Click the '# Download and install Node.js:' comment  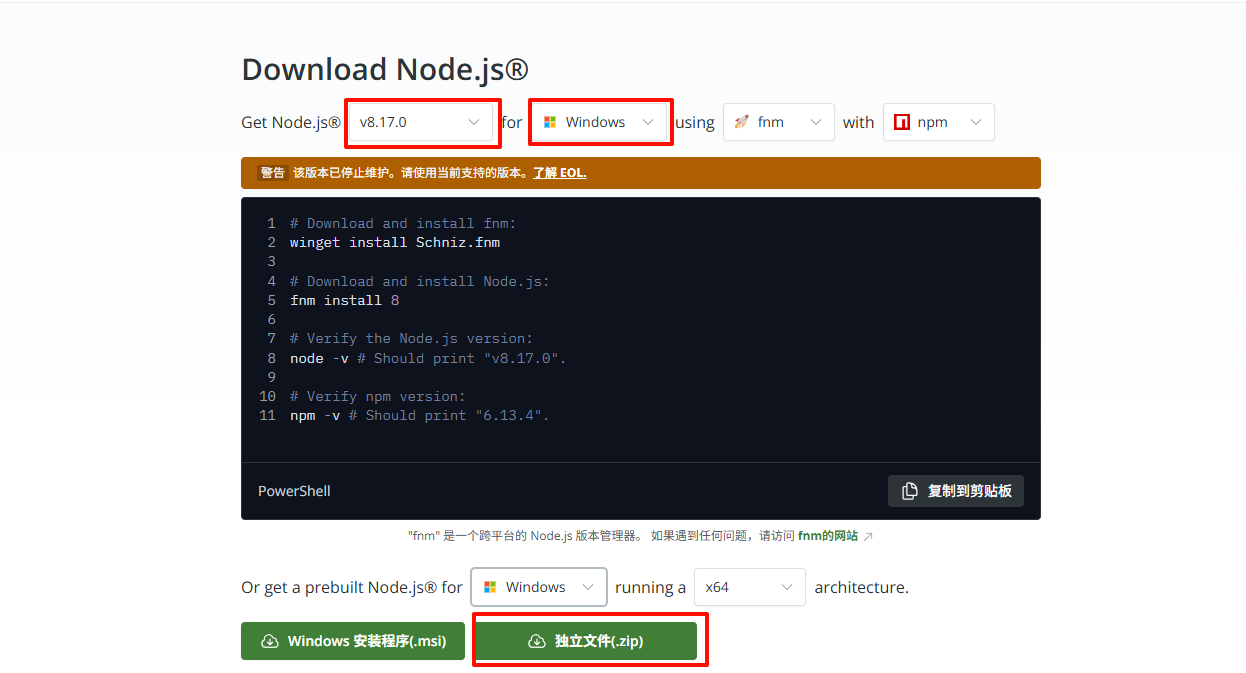pyautogui.click(x=420, y=281)
